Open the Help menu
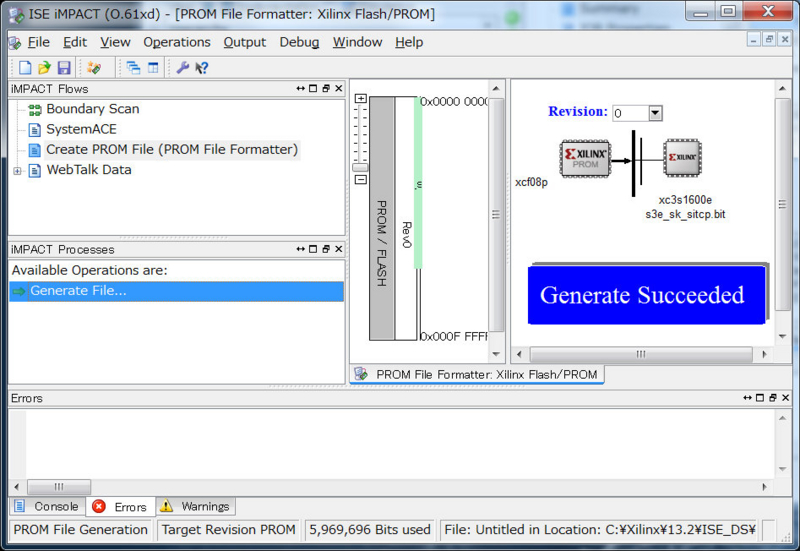800x551 pixels. tap(409, 42)
